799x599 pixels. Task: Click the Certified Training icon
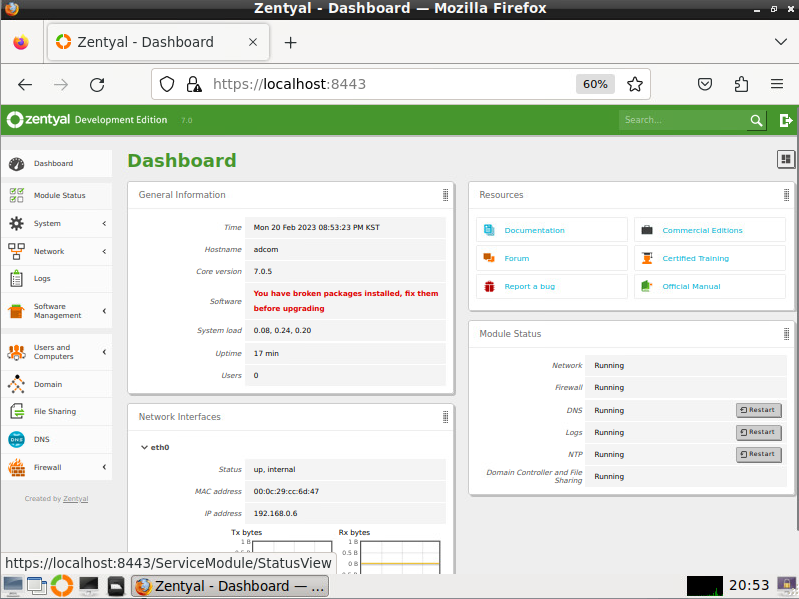[647, 258]
